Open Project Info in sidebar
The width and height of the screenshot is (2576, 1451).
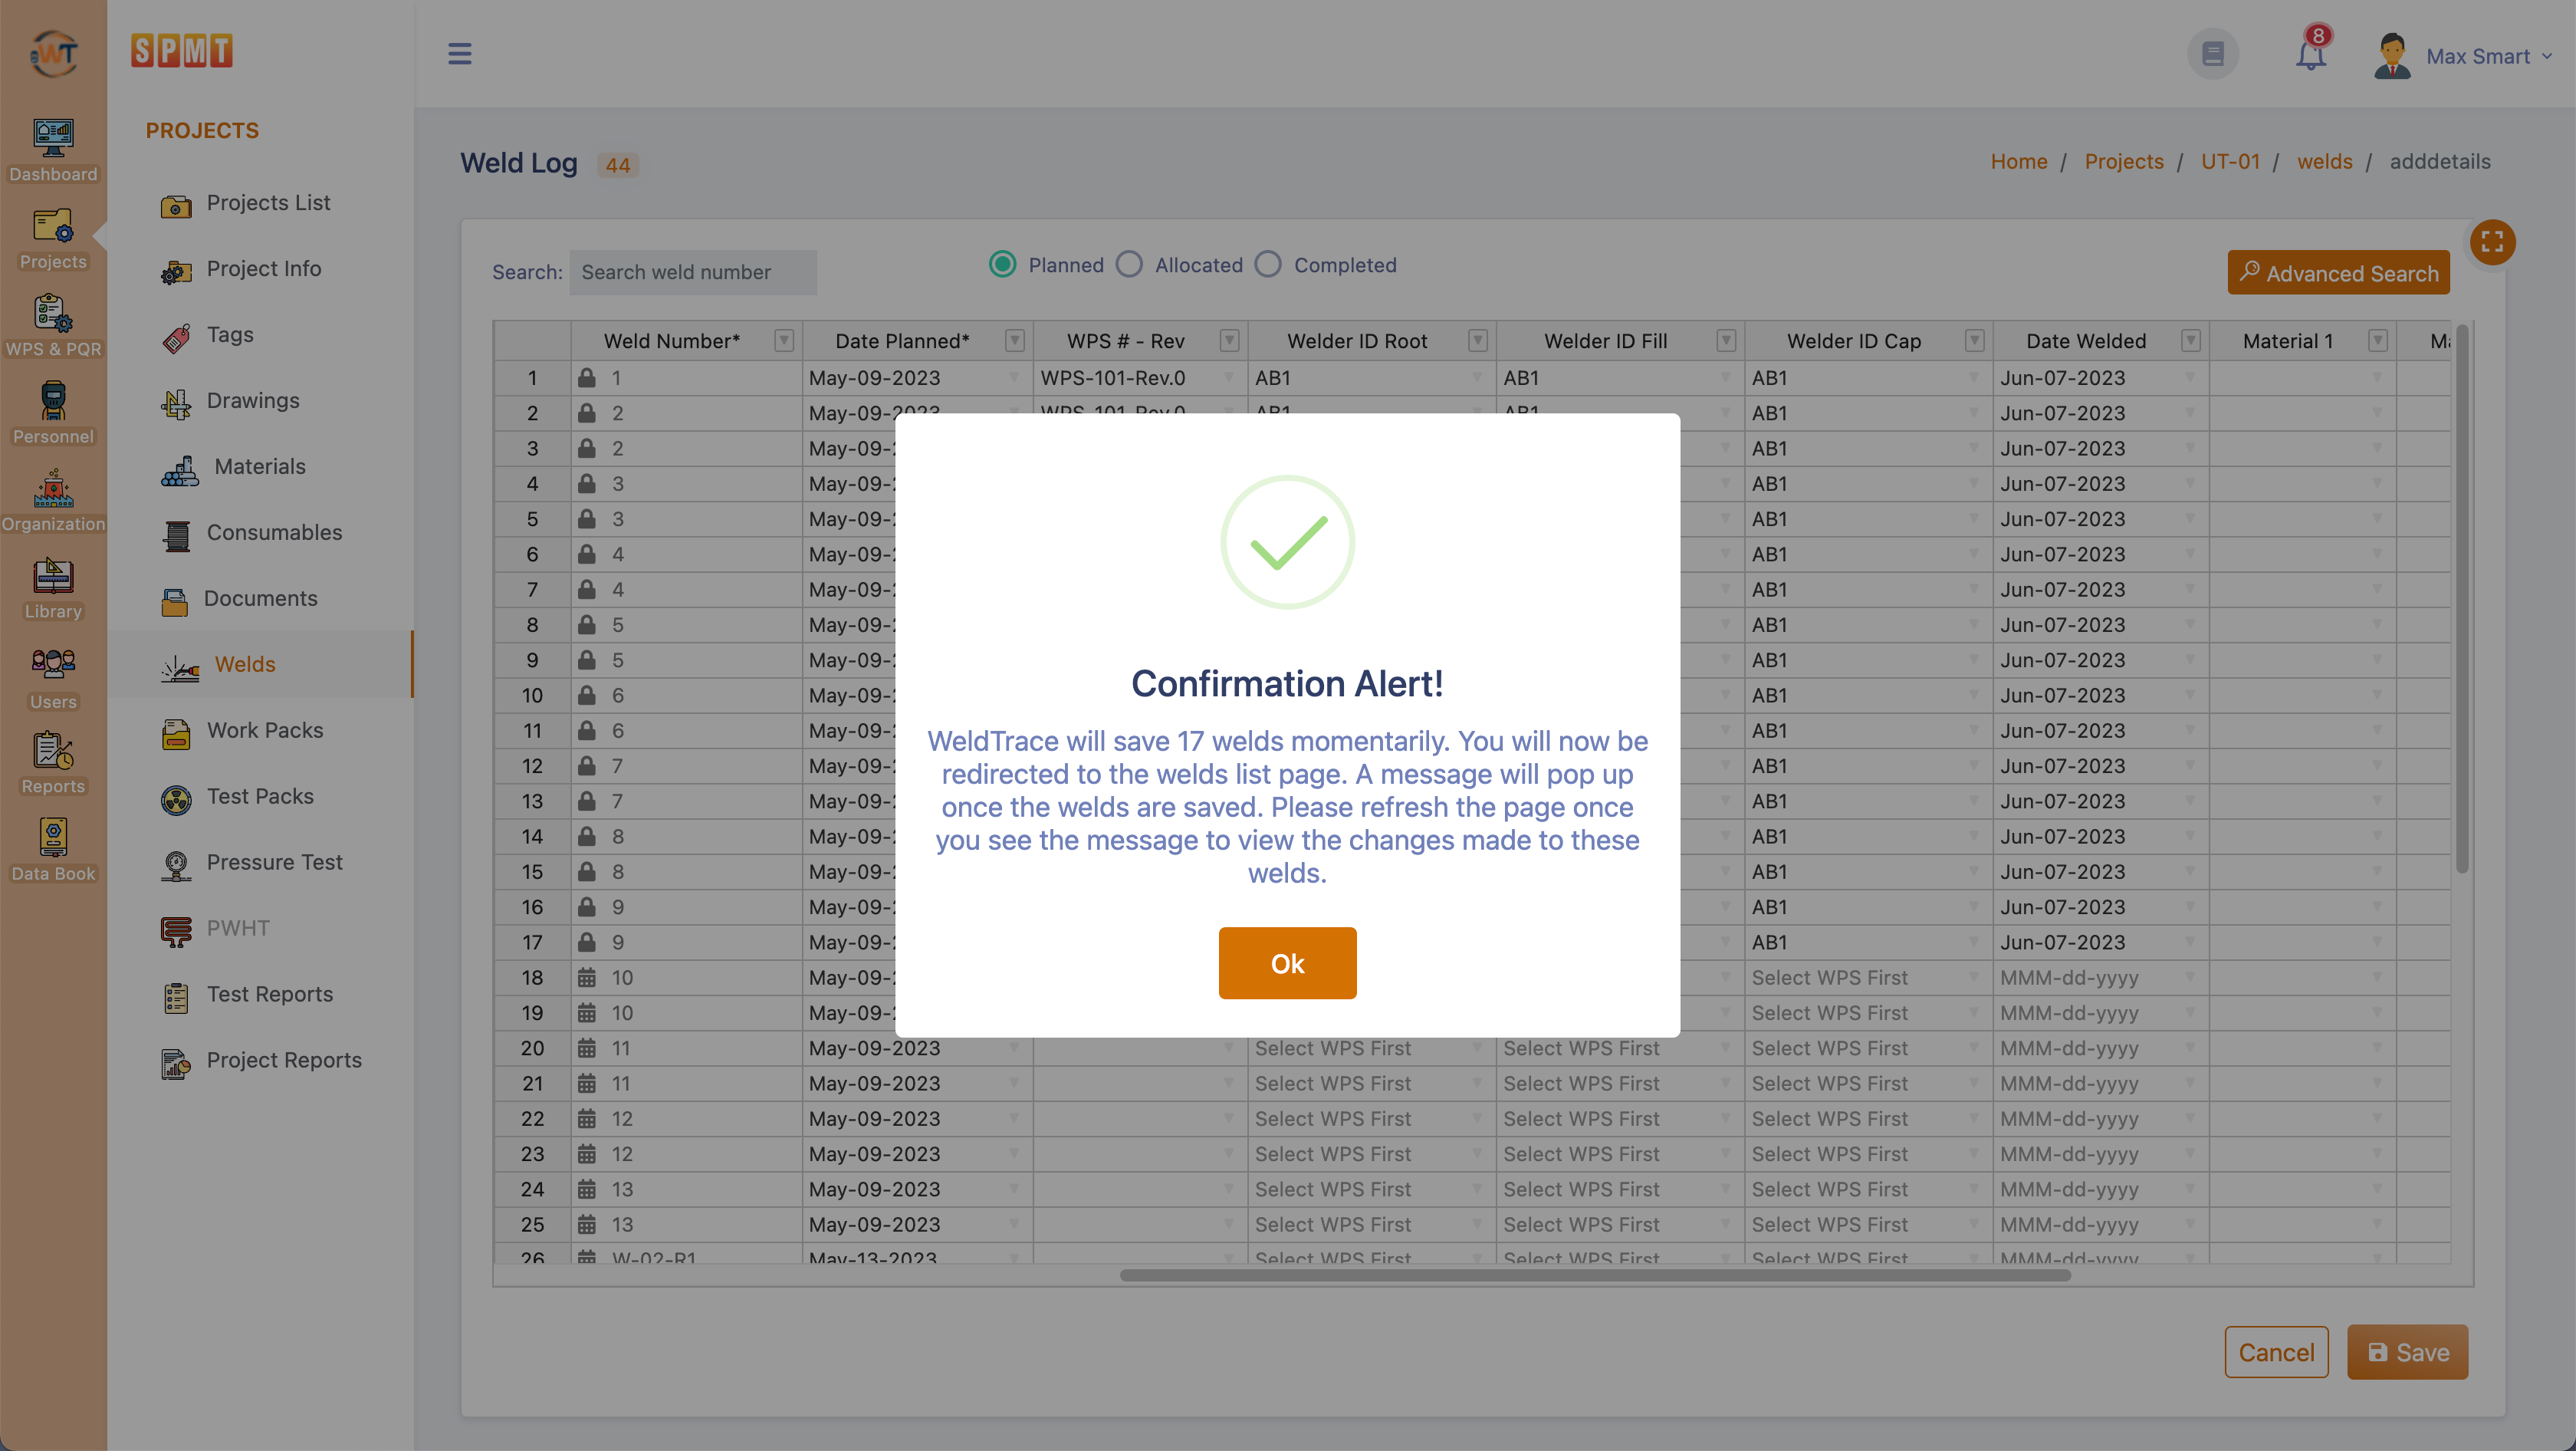pos(241,269)
